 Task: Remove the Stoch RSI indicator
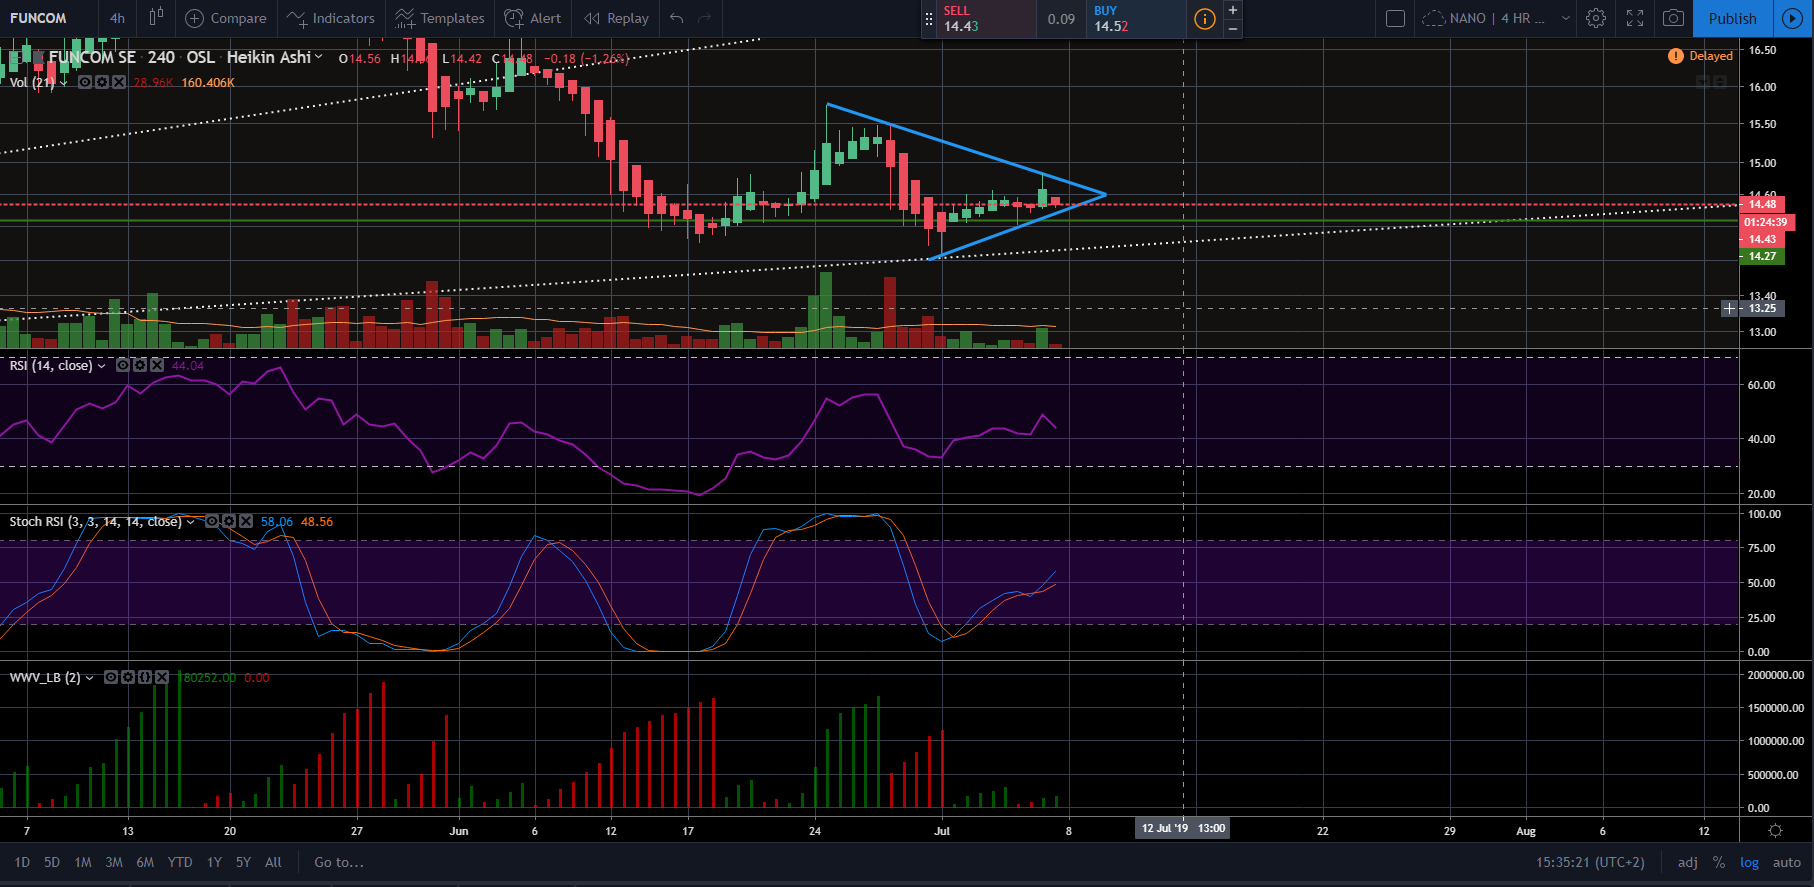click(x=246, y=521)
